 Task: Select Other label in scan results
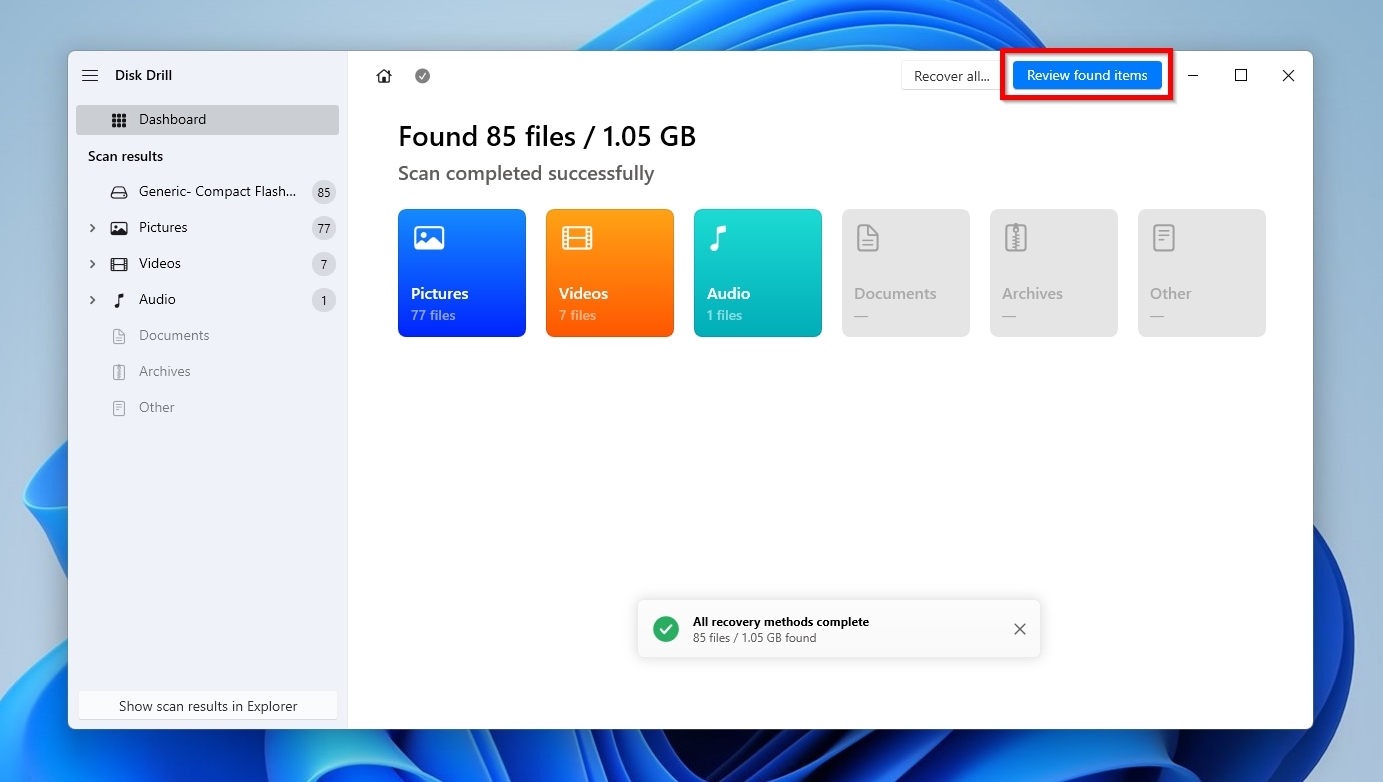tap(157, 408)
